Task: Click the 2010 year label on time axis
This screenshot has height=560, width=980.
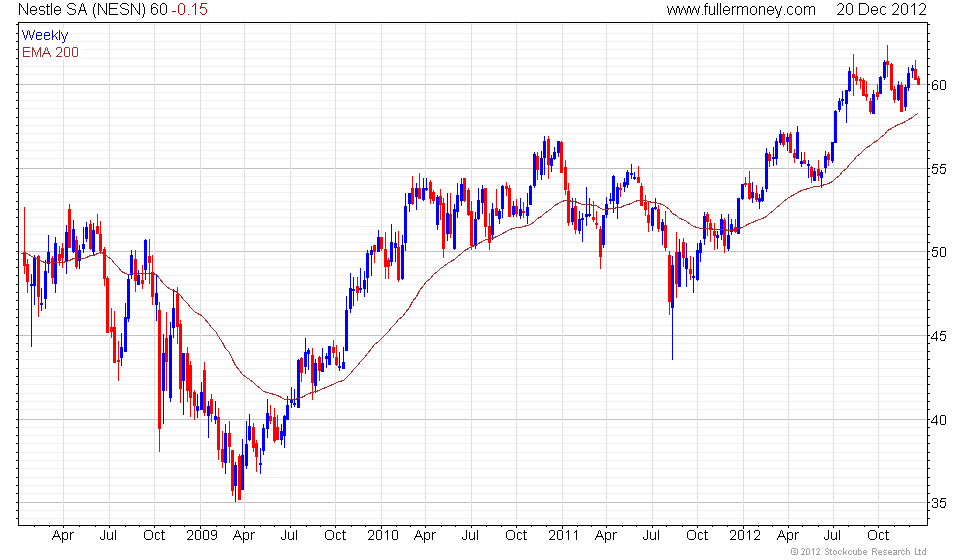Action: tap(382, 536)
